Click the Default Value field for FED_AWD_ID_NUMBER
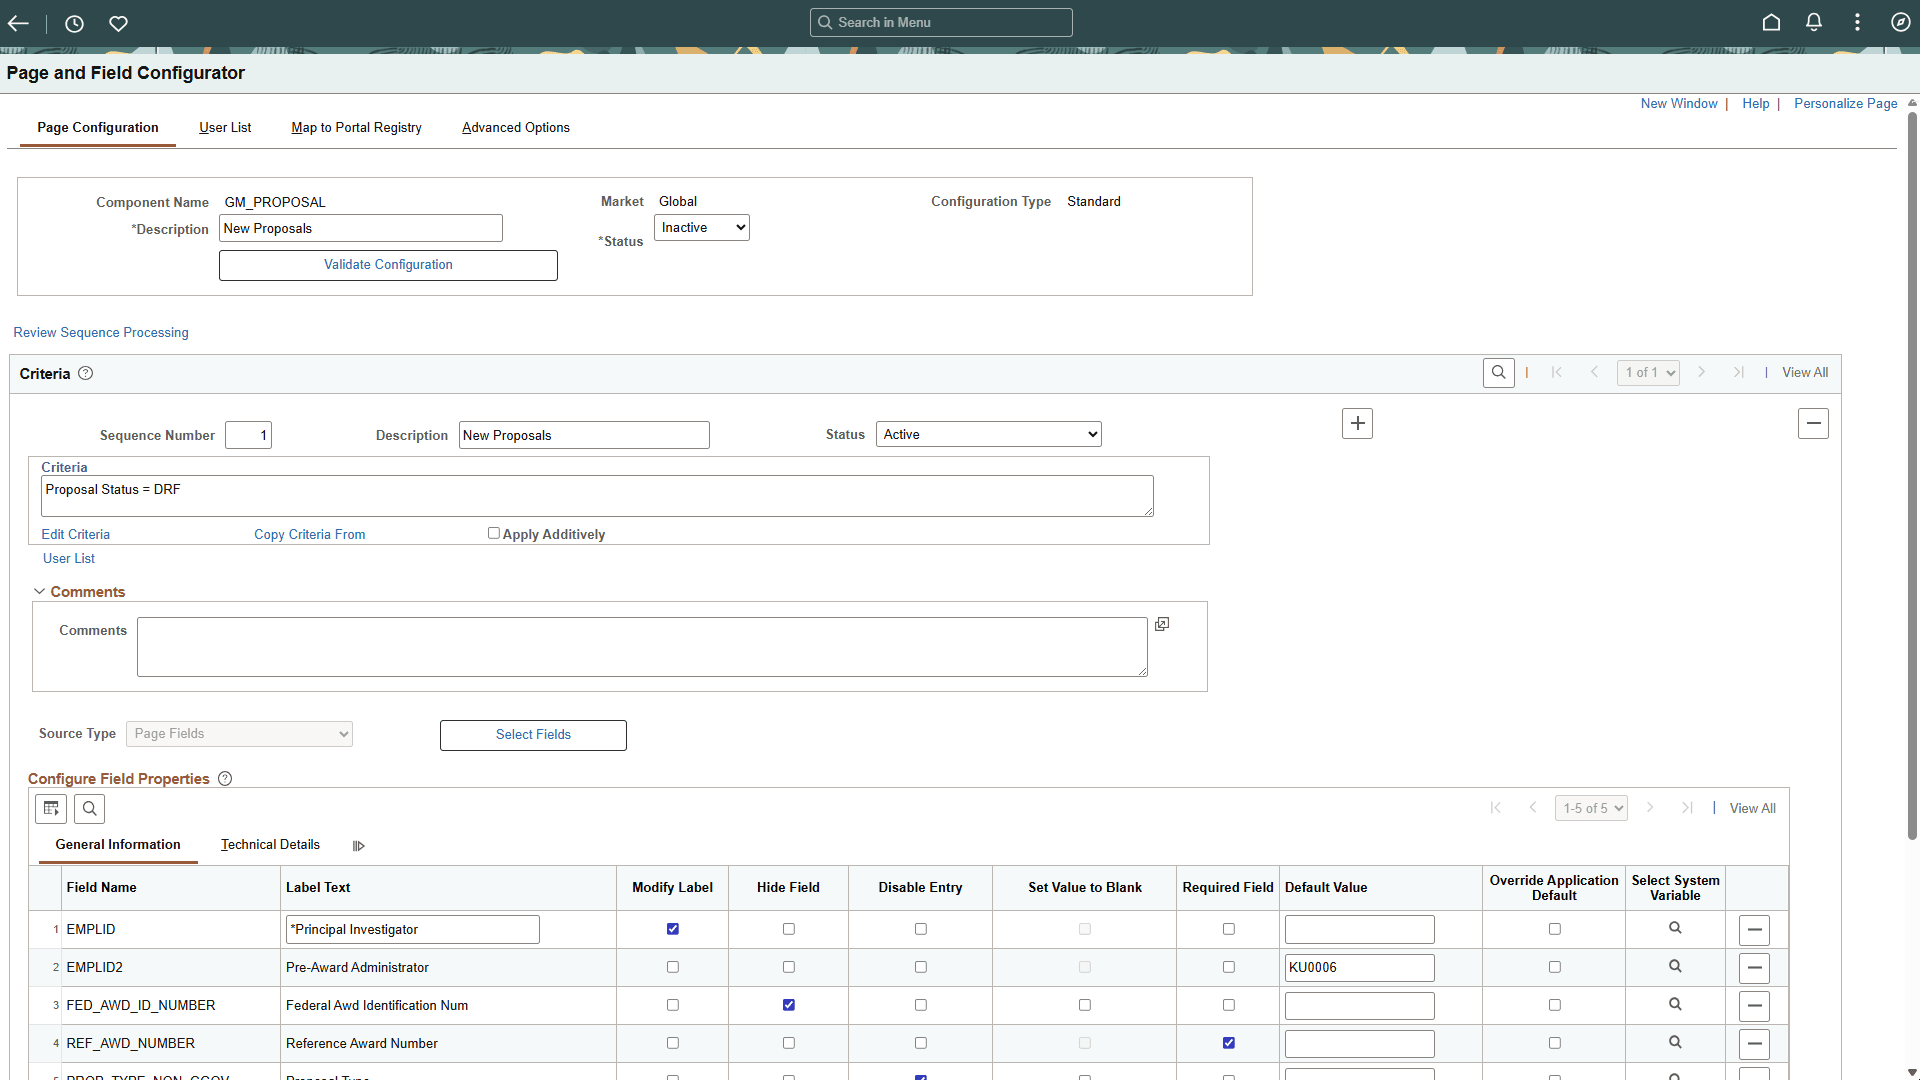The width and height of the screenshot is (1920, 1080). (1358, 1005)
